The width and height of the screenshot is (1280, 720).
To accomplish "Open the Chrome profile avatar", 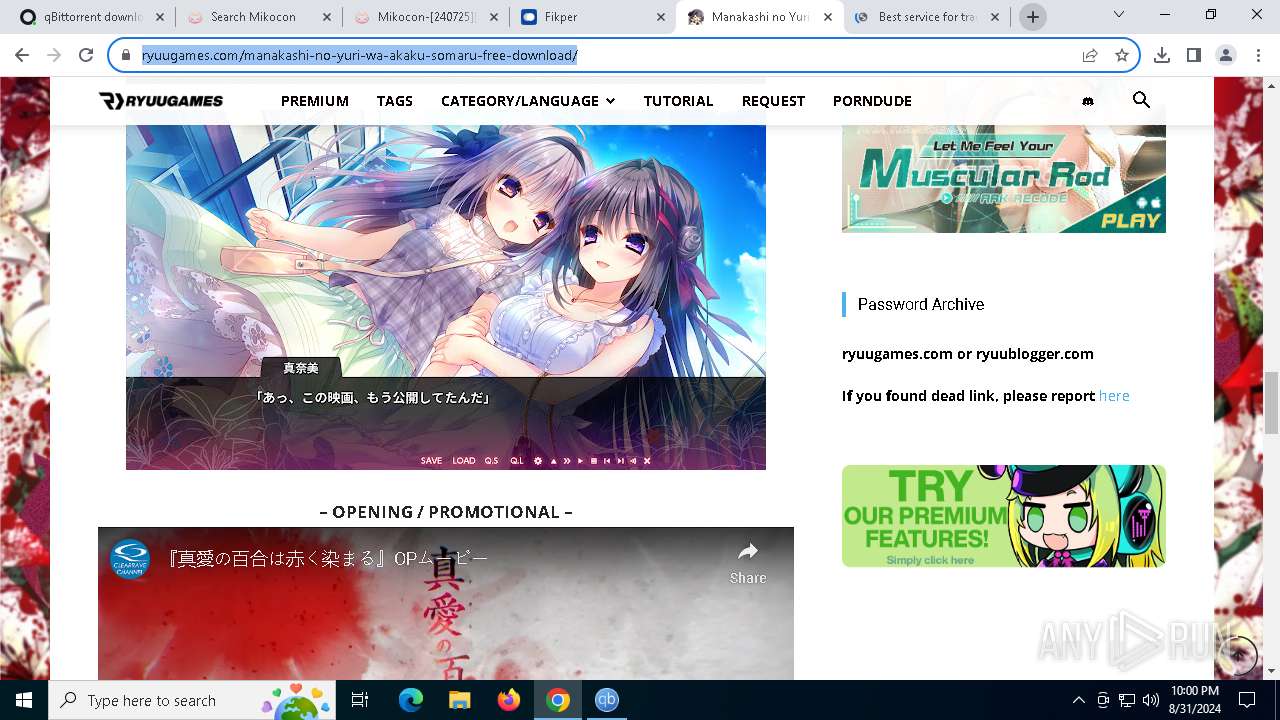I will [x=1225, y=55].
